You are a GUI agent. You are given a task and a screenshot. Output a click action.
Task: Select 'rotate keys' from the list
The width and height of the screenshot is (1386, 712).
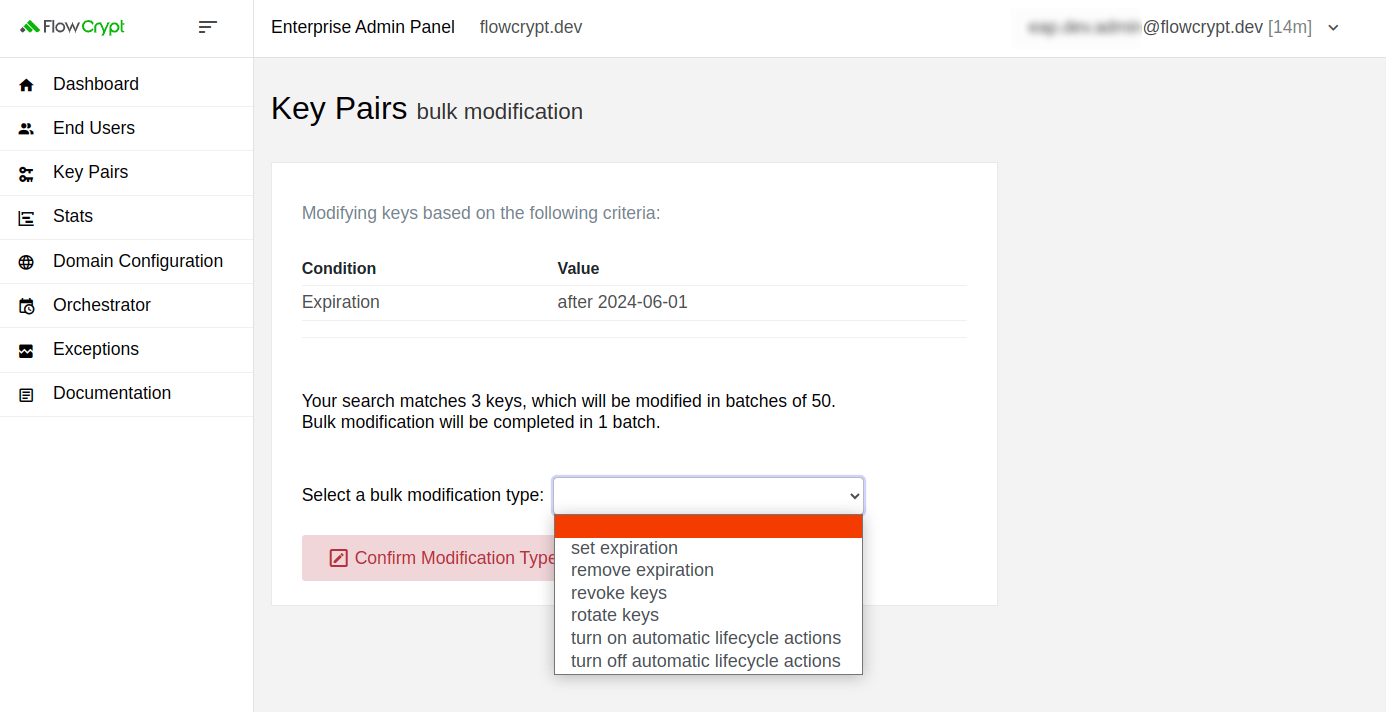tap(708, 615)
